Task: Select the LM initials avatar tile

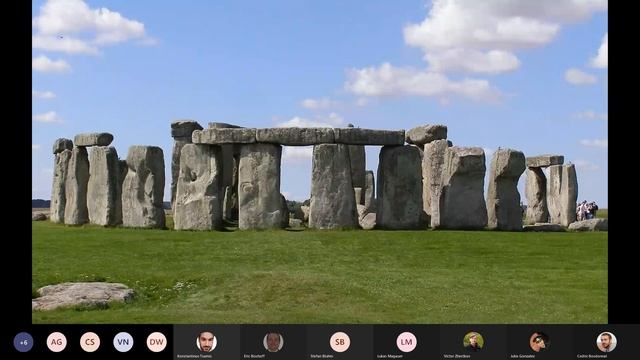Action: (407, 342)
